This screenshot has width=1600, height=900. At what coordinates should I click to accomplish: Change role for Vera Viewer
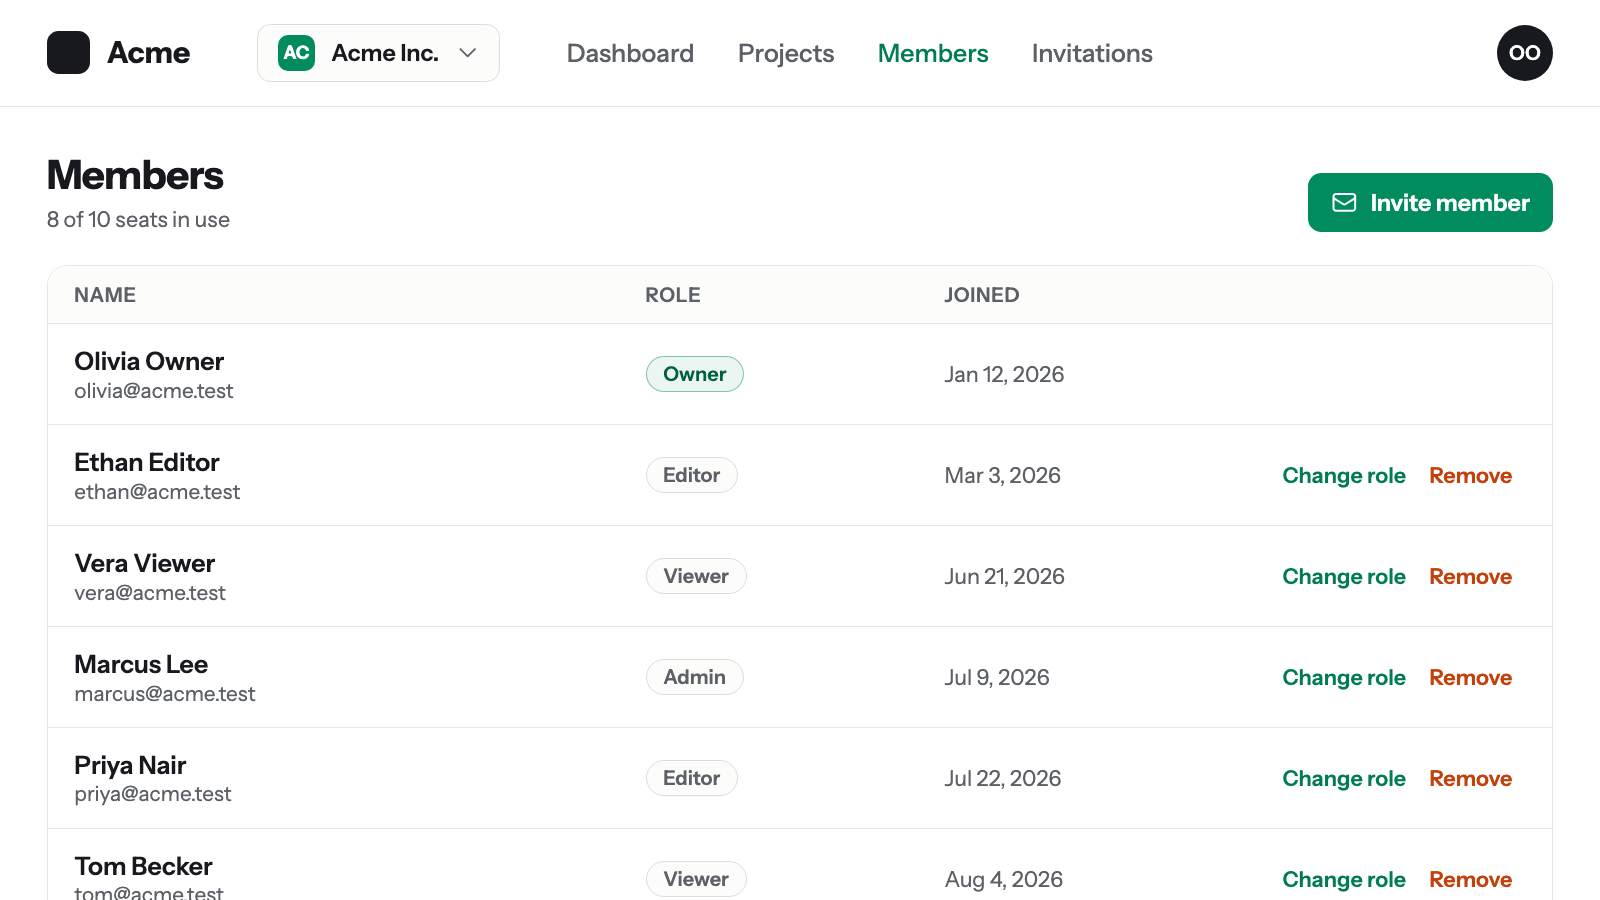1344,577
